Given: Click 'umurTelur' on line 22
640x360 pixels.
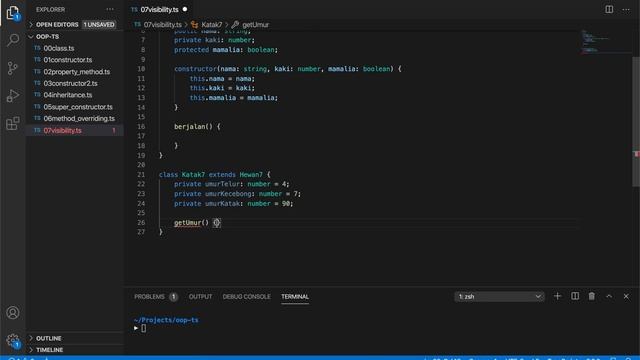Looking at the screenshot, I should 222,184.
